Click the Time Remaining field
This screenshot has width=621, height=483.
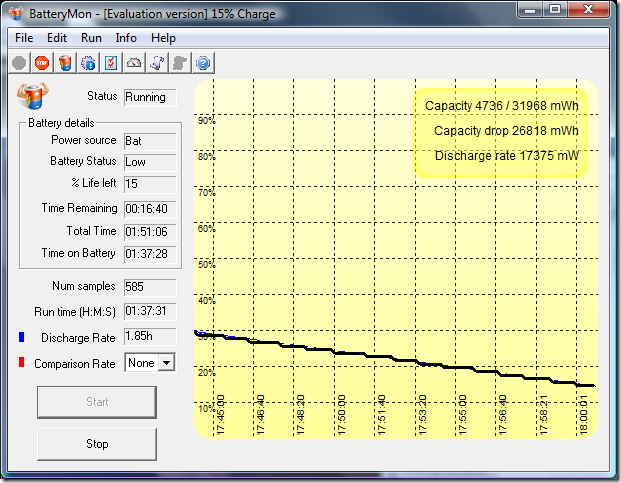point(150,210)
